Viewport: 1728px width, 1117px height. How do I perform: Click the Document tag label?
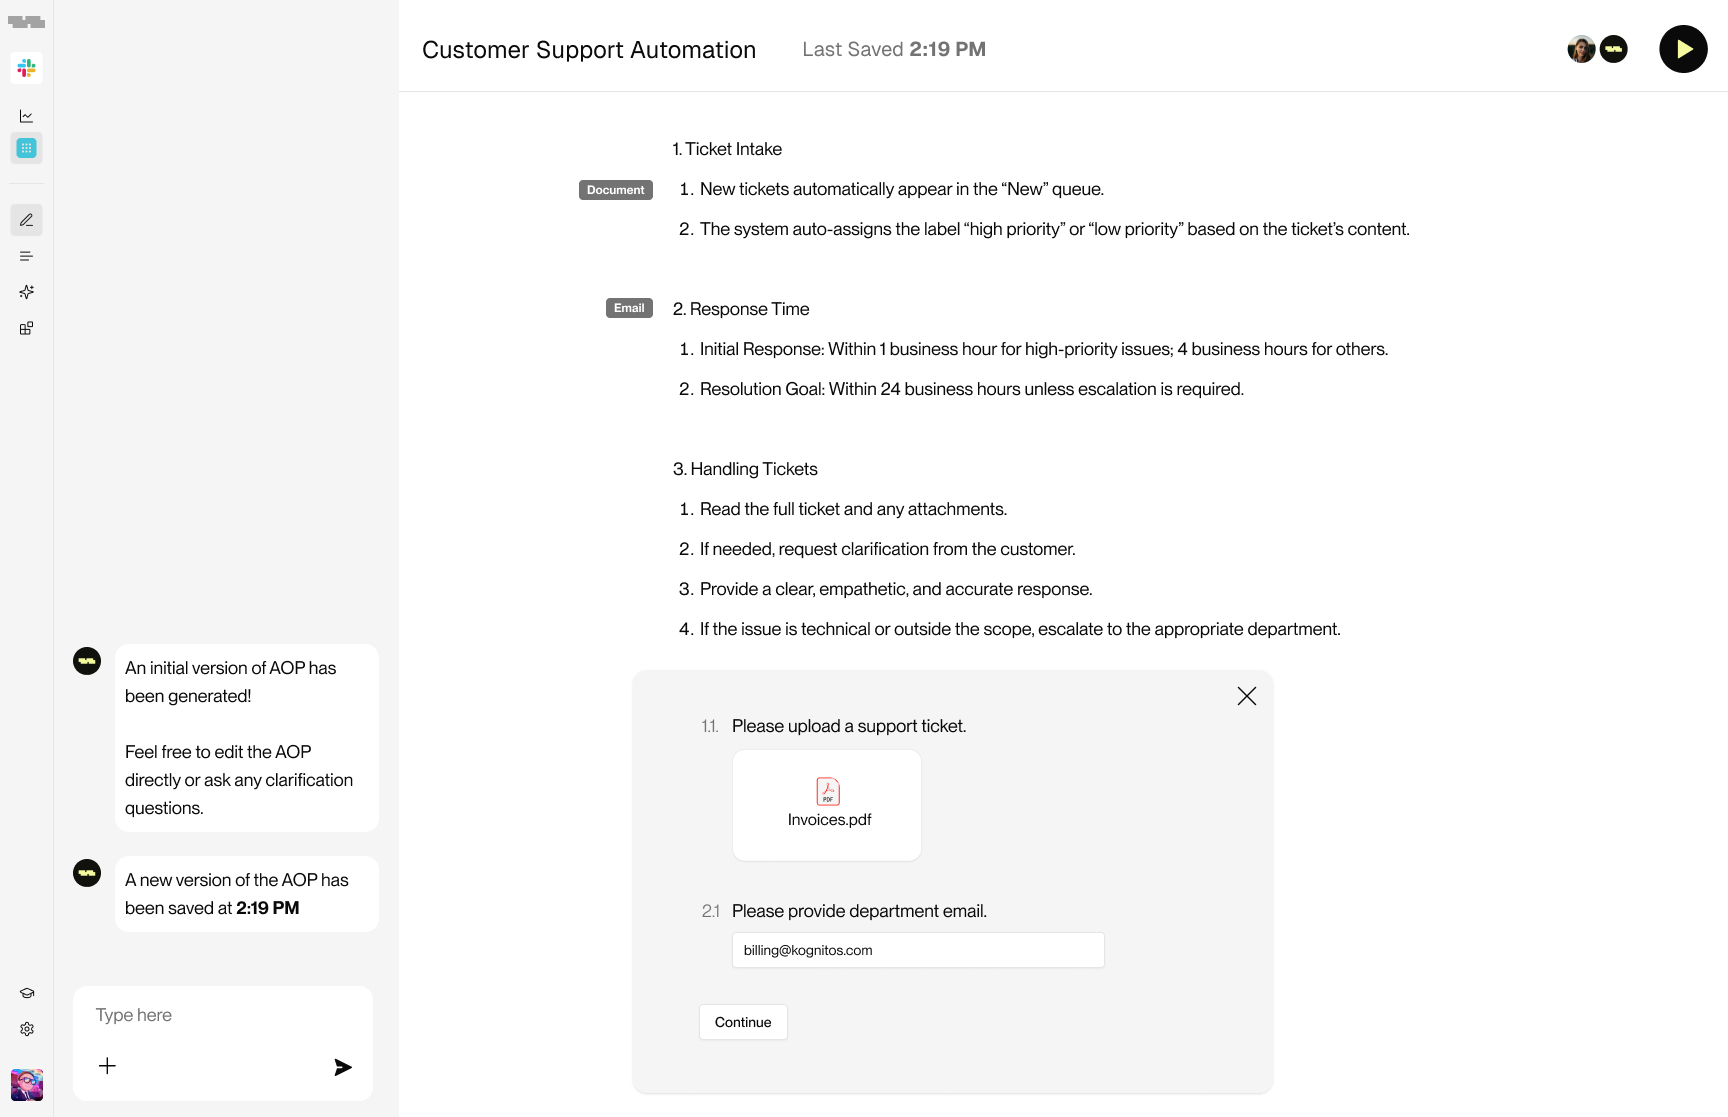point(616,190)
